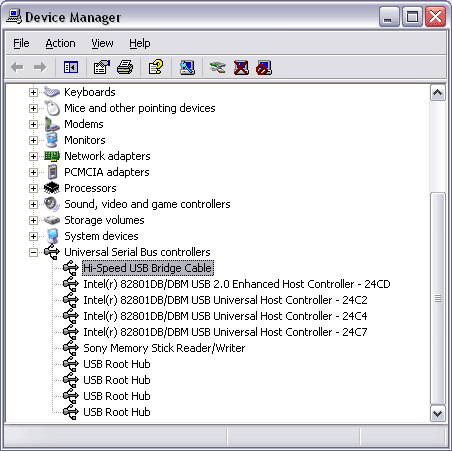Screen dimensions: 452x451
Task: Click the Network adapters card icon
Action: tap(52, 156)
